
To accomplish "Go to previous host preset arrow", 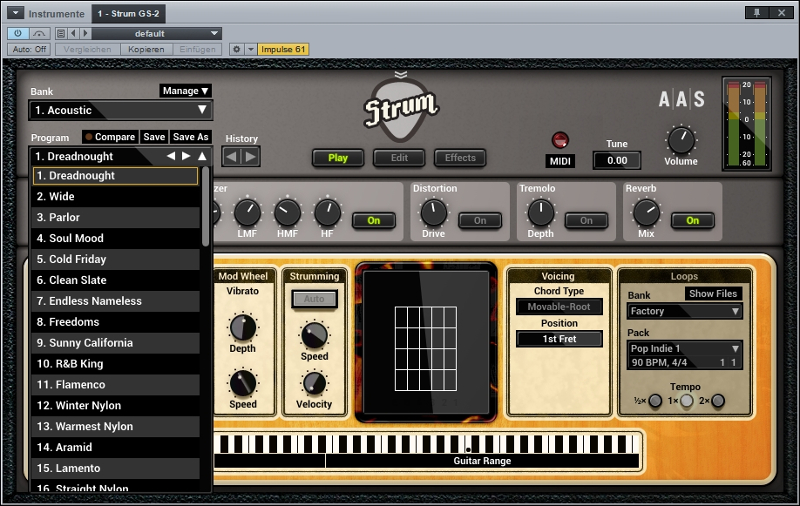I will 73,34.
